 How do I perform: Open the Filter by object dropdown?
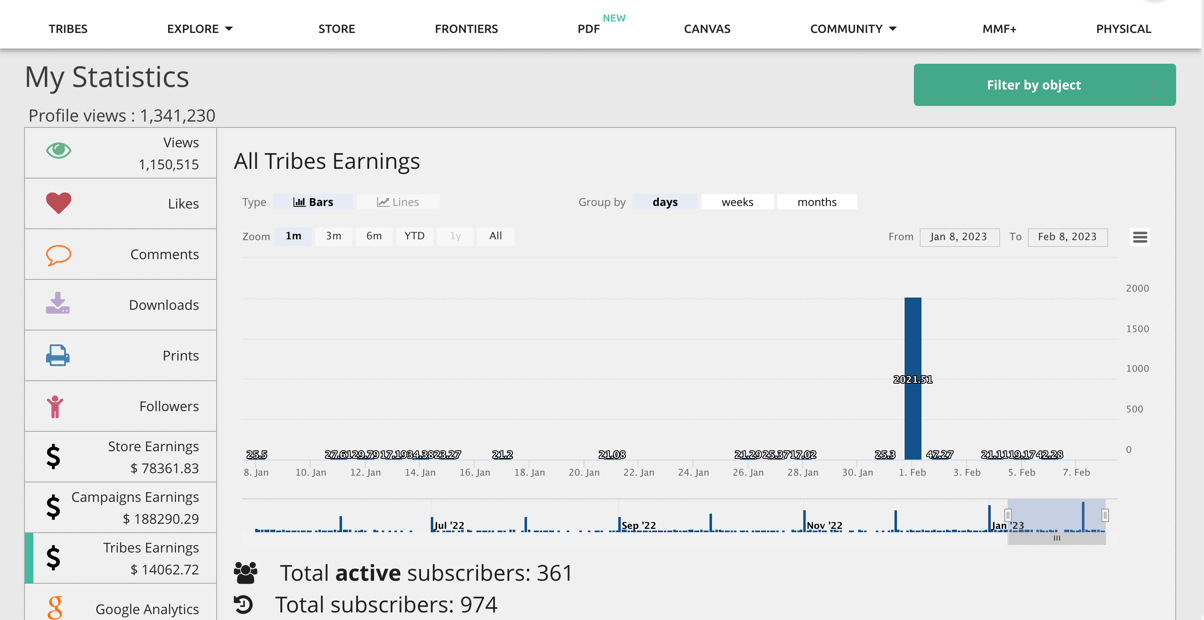pyautogui.click(x=1044, y=85)
